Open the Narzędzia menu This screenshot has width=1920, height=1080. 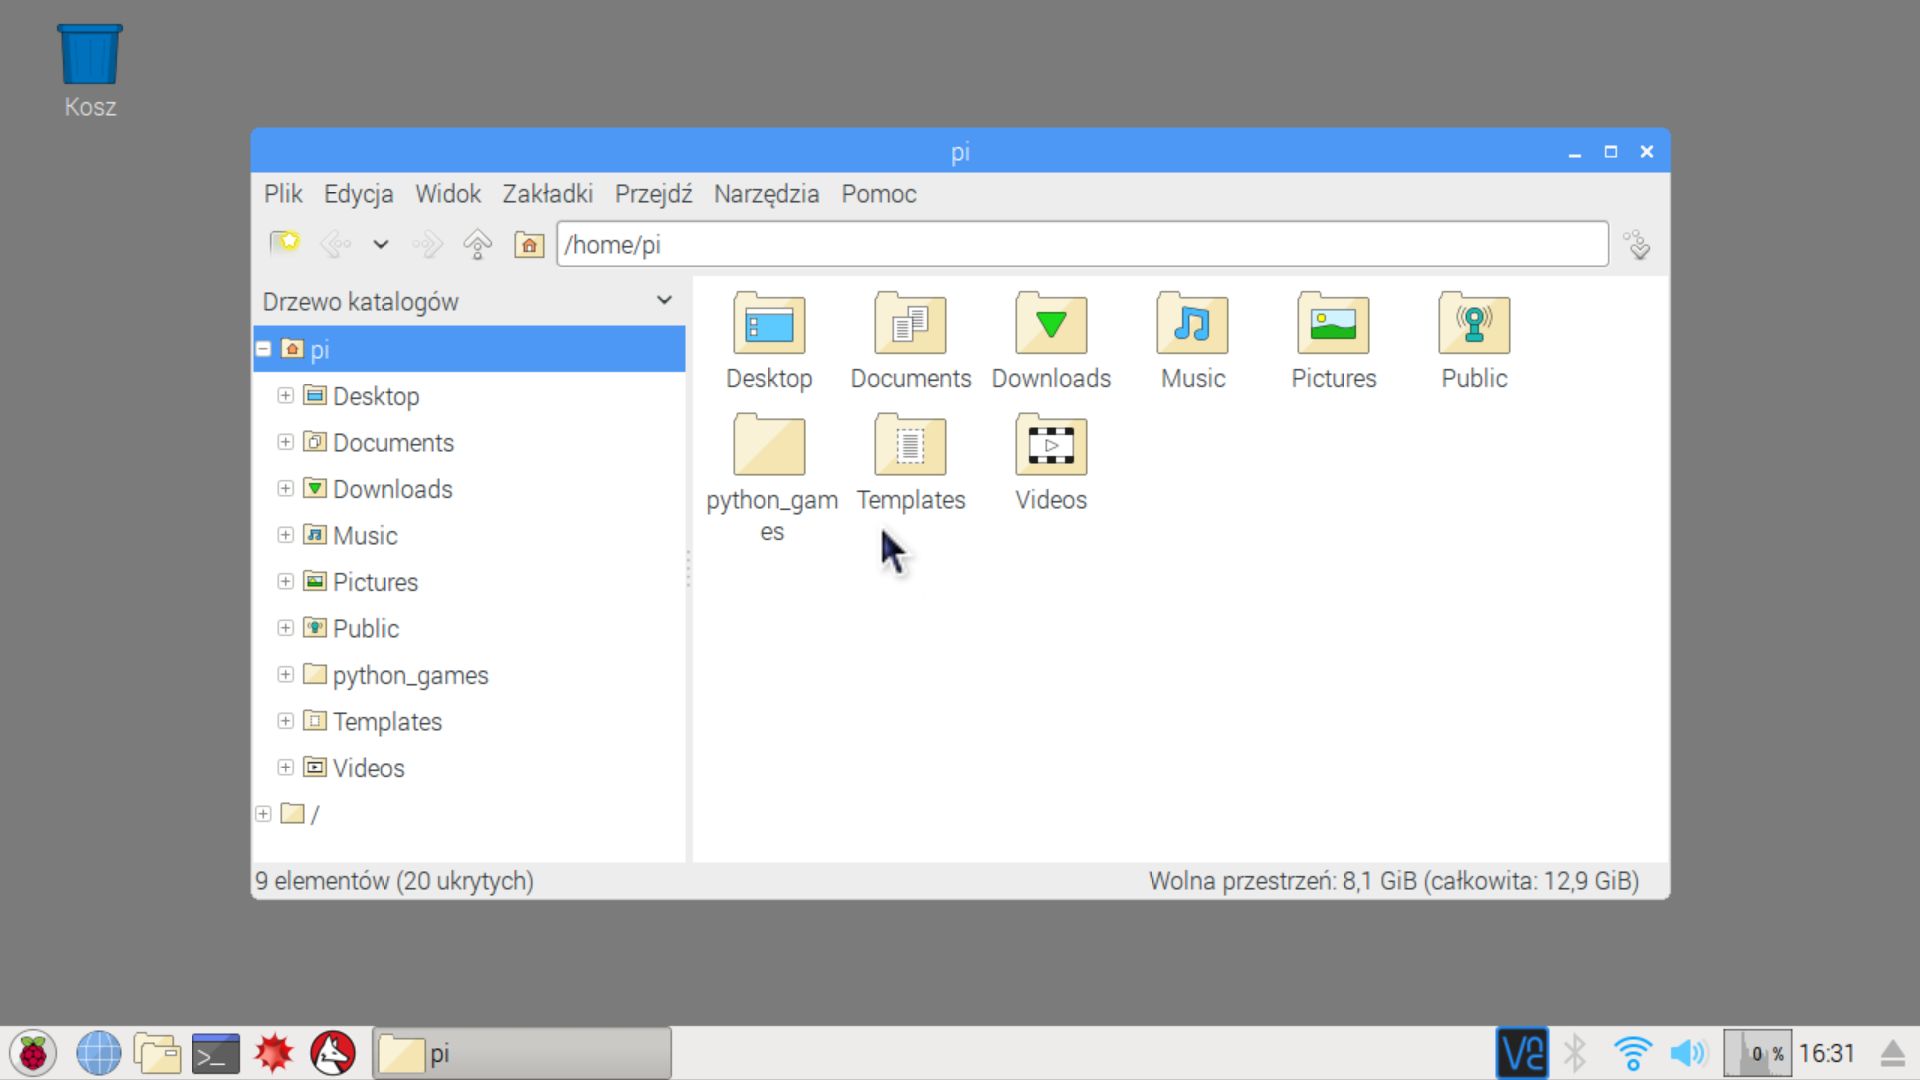pyautogui.click(x=766, y=194)
